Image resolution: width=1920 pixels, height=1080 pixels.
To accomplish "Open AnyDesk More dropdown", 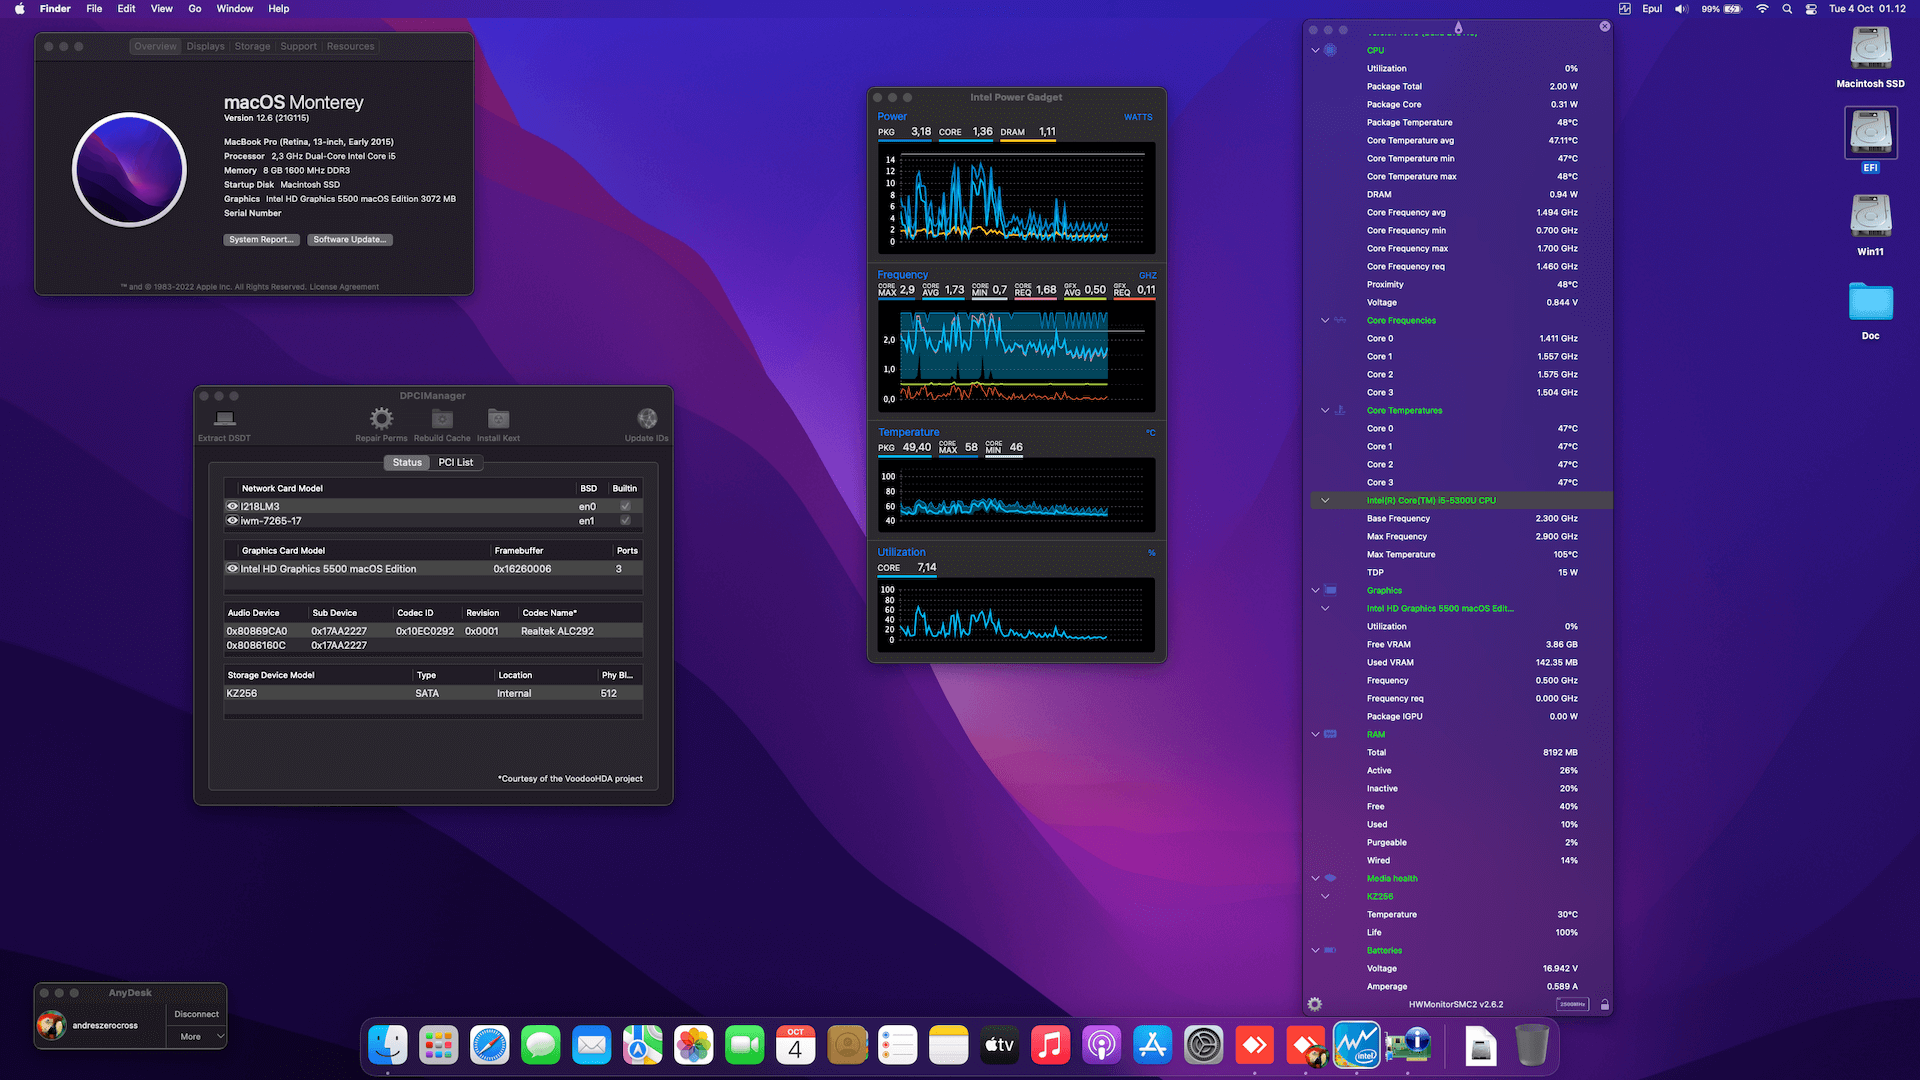I will tap(197, 1037).
